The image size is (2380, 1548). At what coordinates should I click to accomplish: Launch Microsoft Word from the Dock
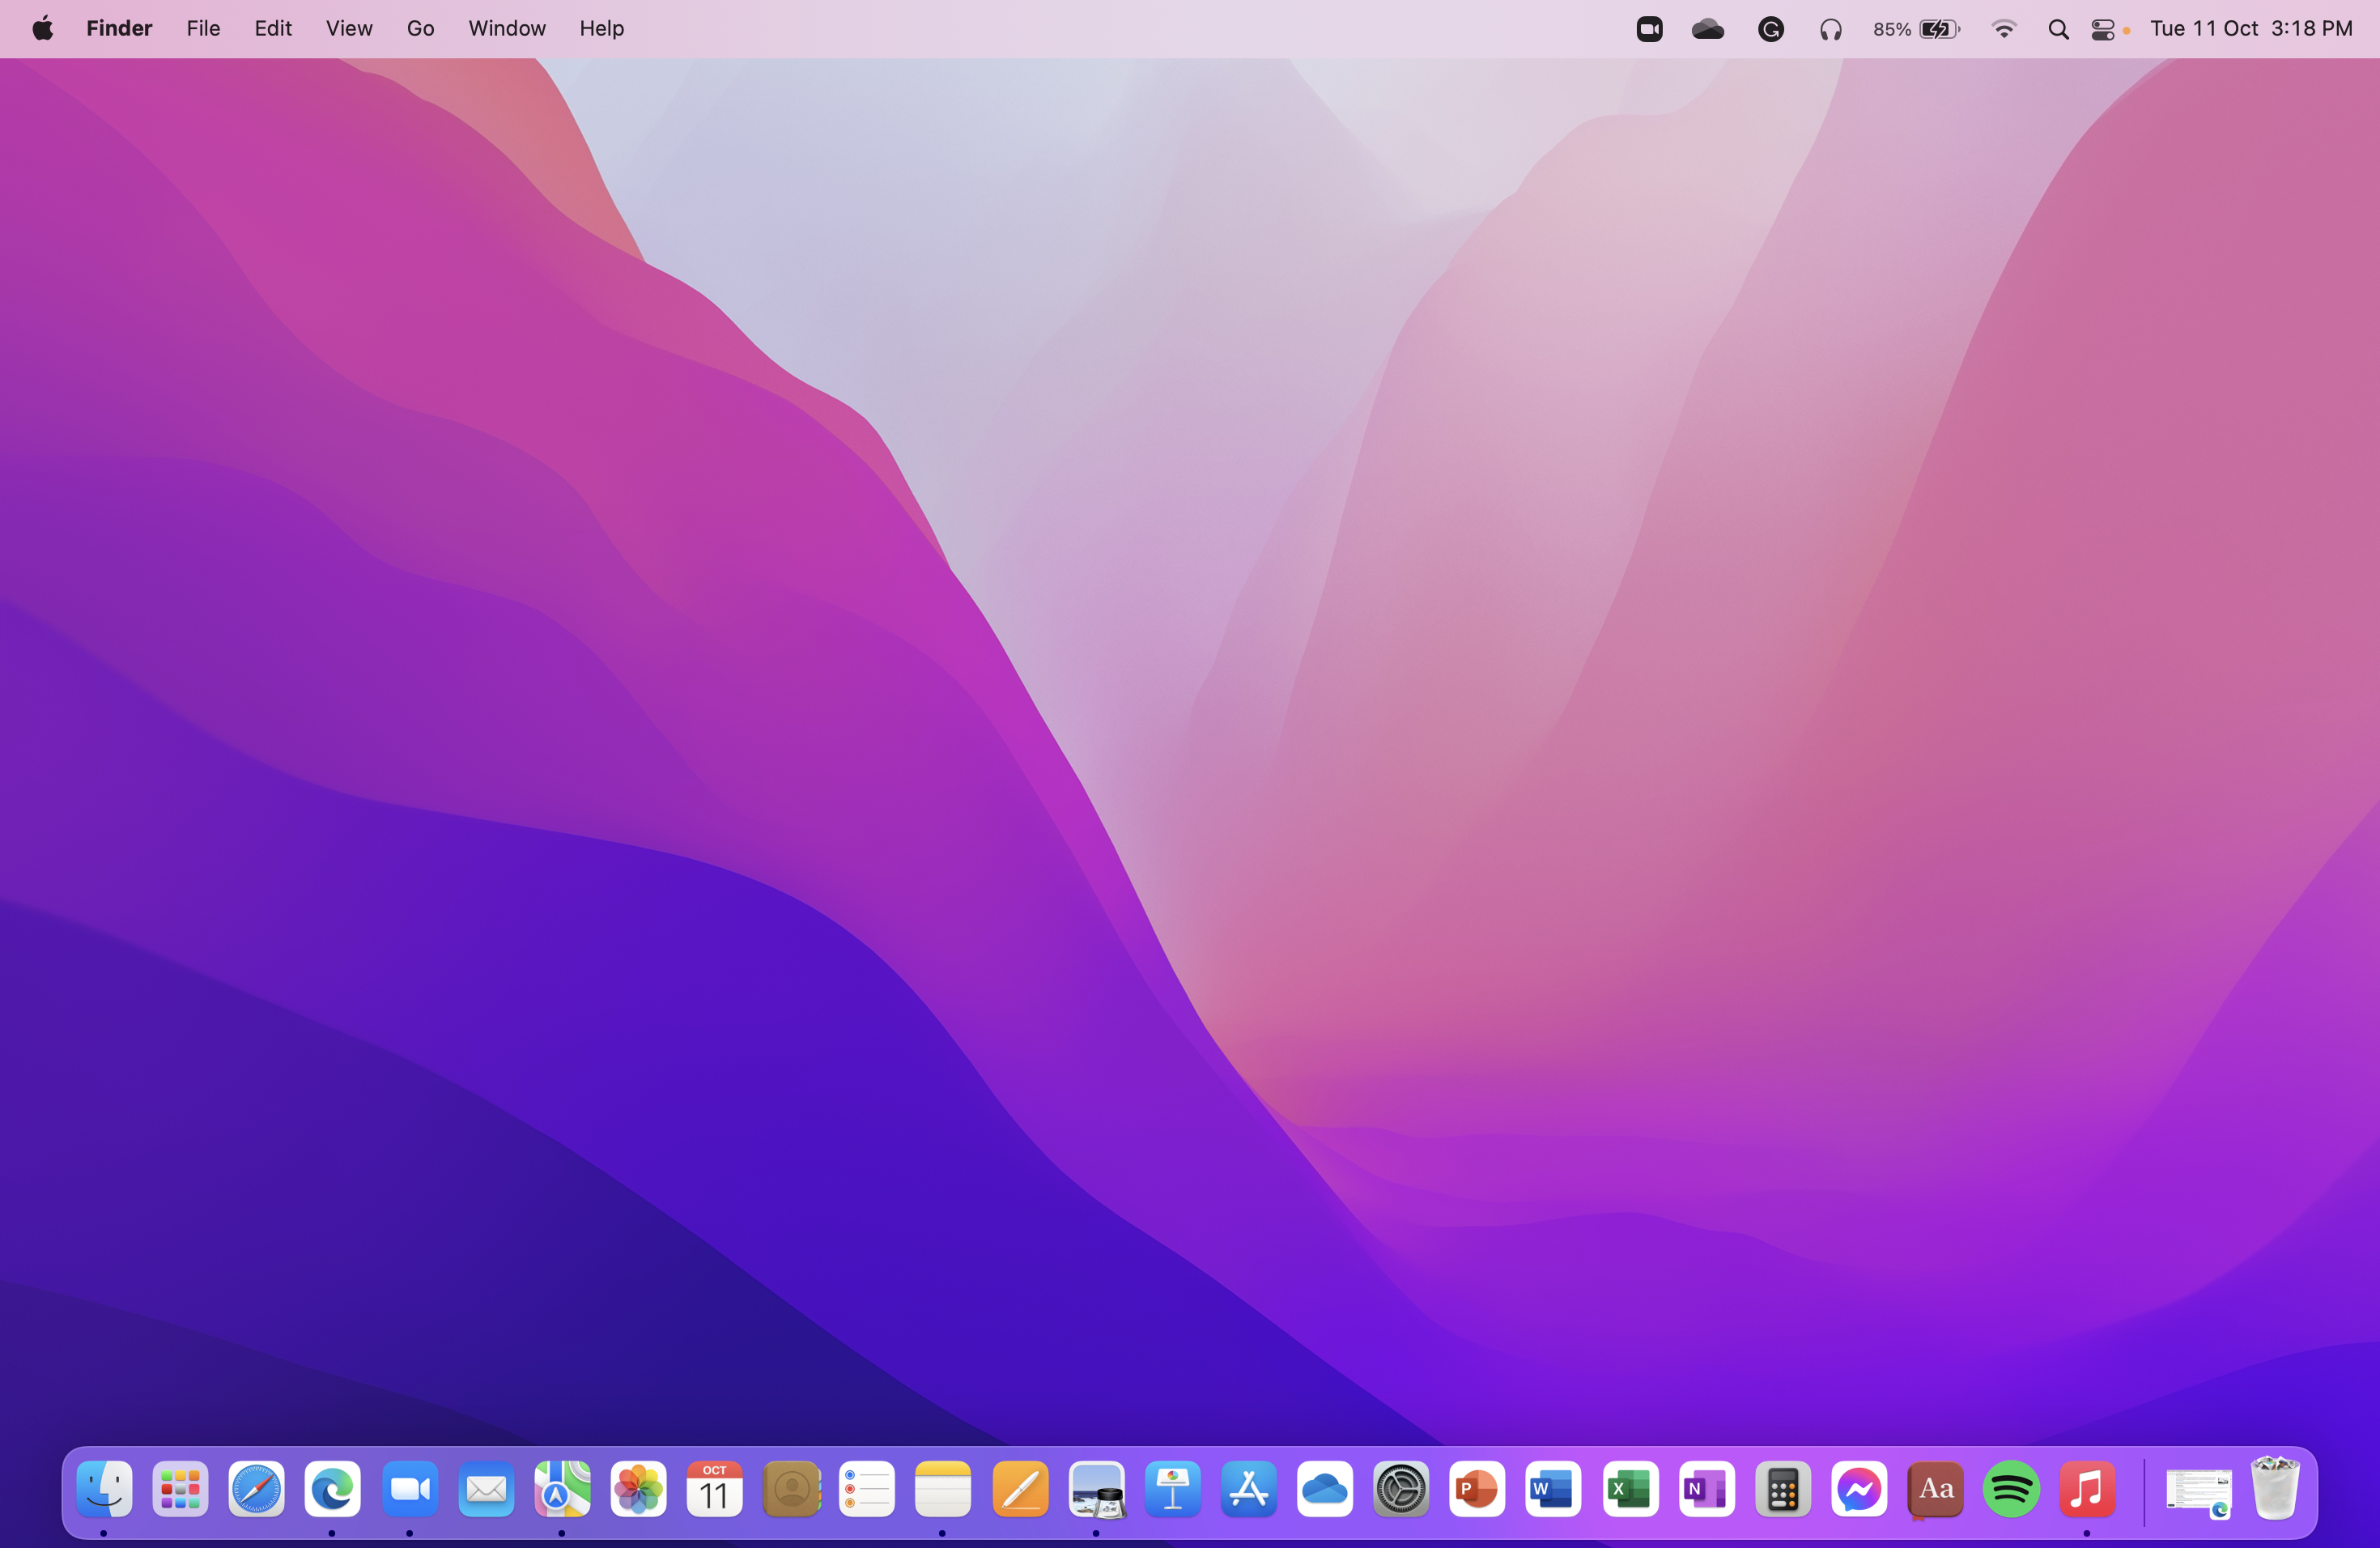tap(1553, 1489)
